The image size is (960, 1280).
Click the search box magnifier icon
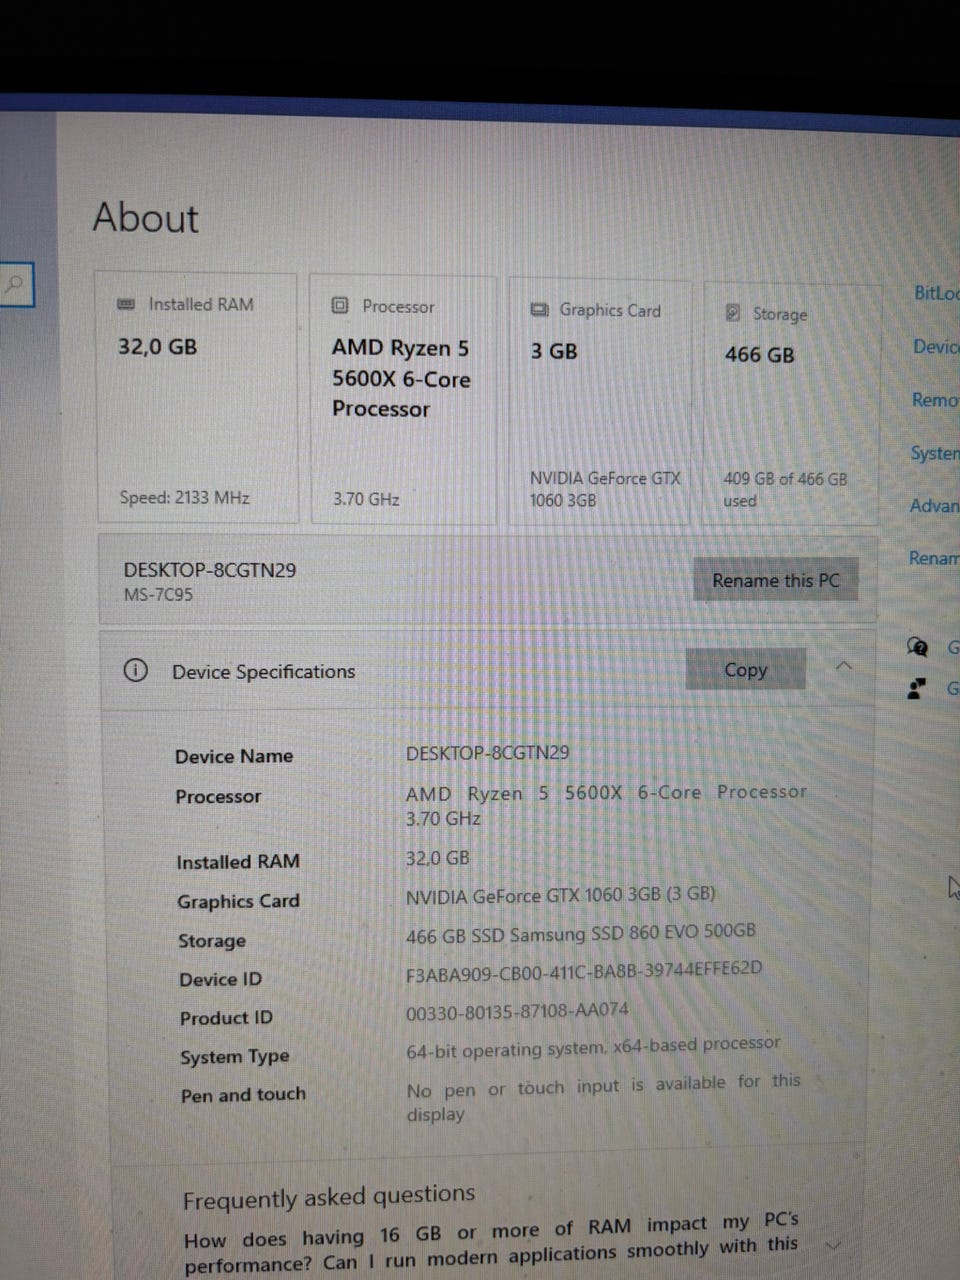click(14, 285)
